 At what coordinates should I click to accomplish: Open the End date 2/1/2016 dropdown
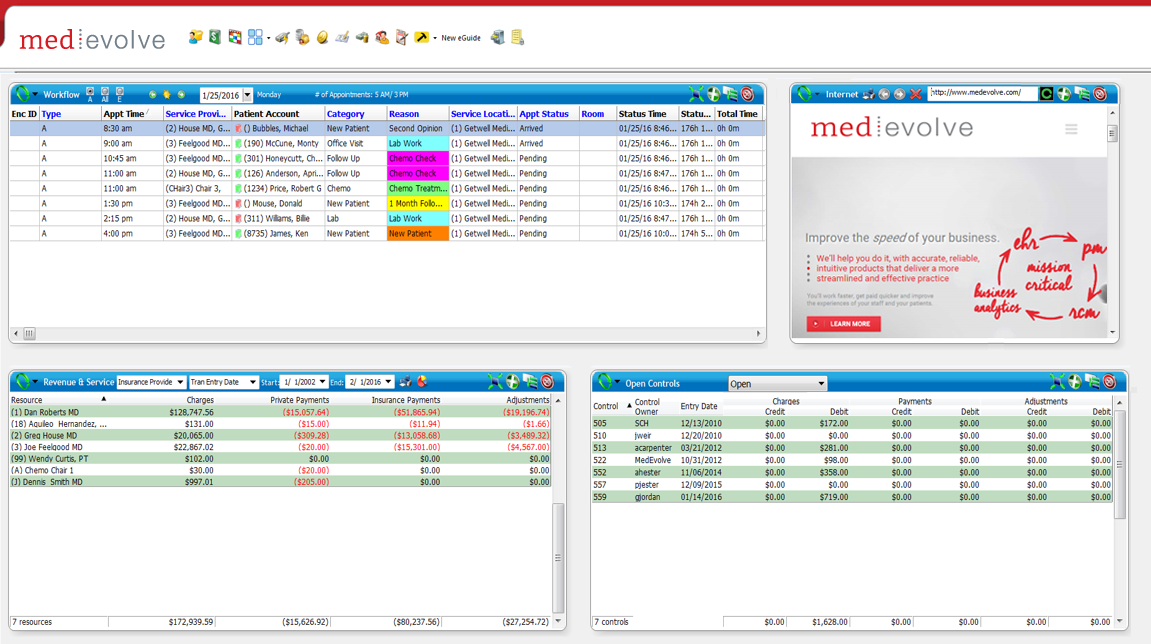click(388, 382)
